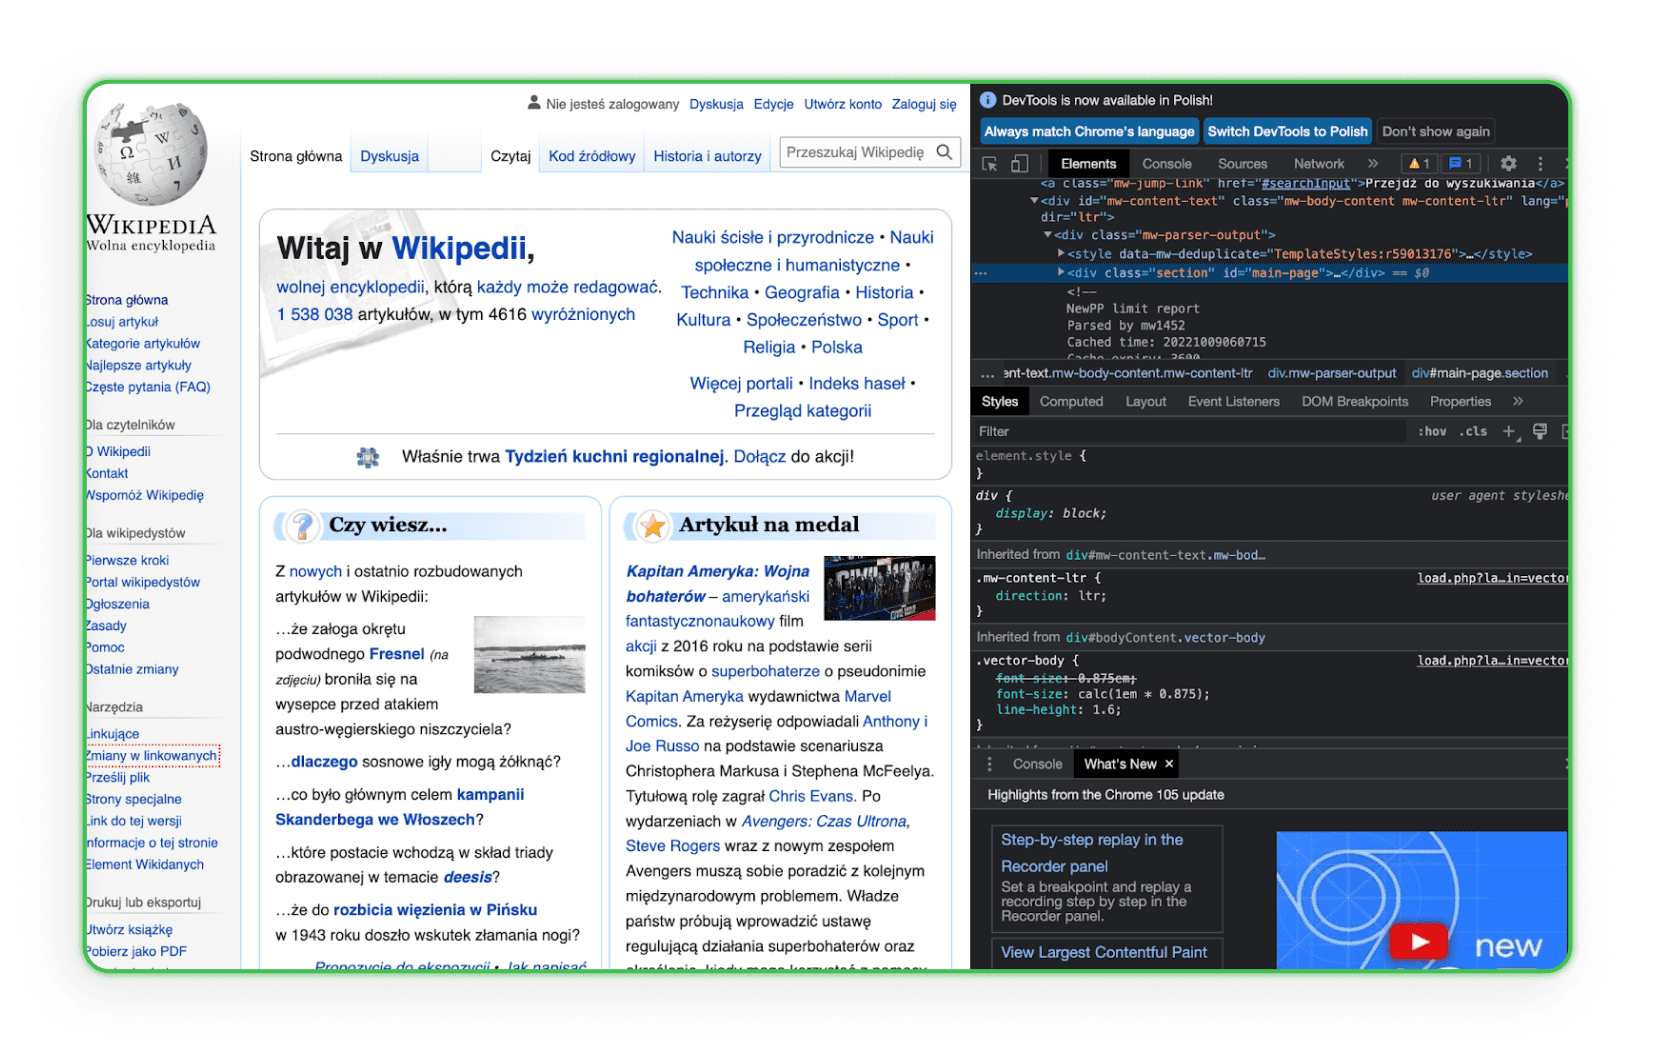Focus the Styles Filter input
Viewport: 1655px width, 1053px height.
[1190, 431]
